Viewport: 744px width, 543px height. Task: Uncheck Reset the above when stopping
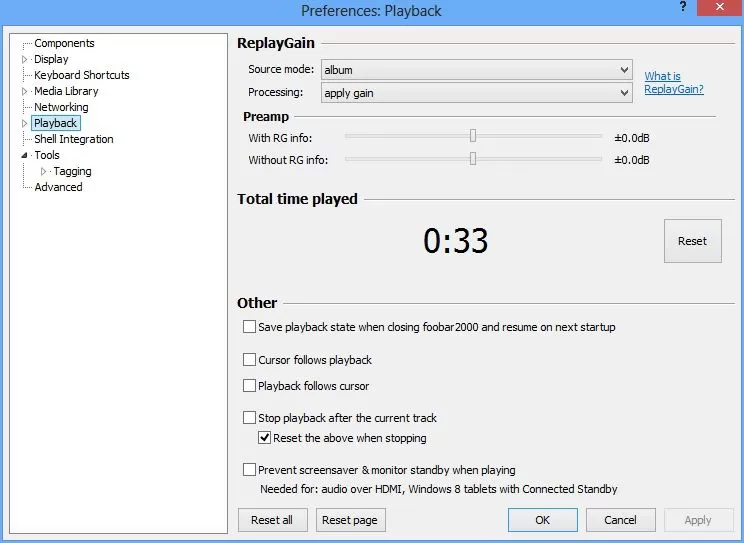click(264, 438)
